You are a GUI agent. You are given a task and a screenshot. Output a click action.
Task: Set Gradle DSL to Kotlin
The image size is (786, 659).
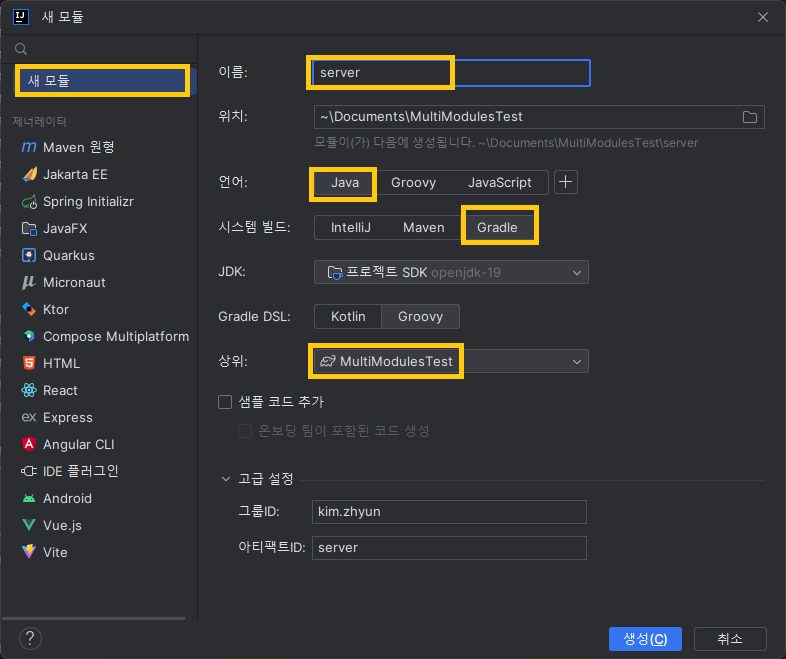point(348,317)
